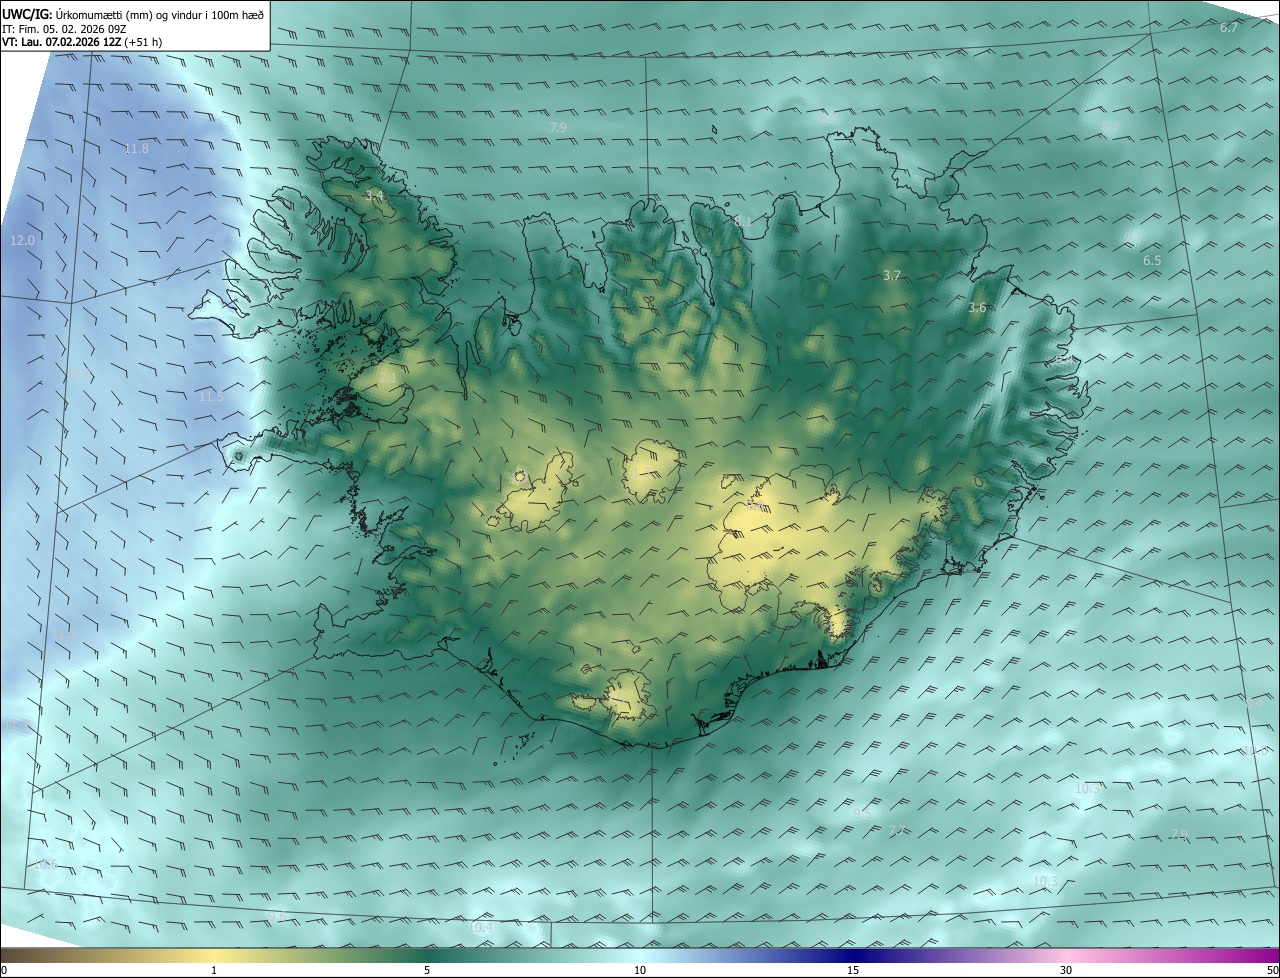Click the 50 tick on the color scale

pos(1272,970)
